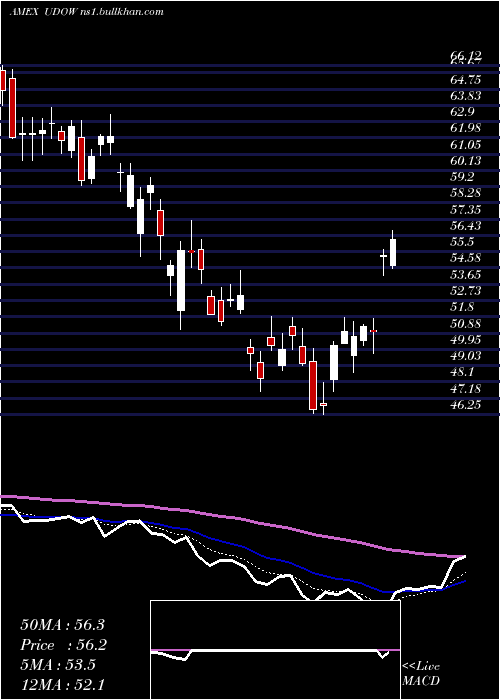Click the 61.05 price axis label
Screen dimensions: 500x700
(x=466, y=145)
